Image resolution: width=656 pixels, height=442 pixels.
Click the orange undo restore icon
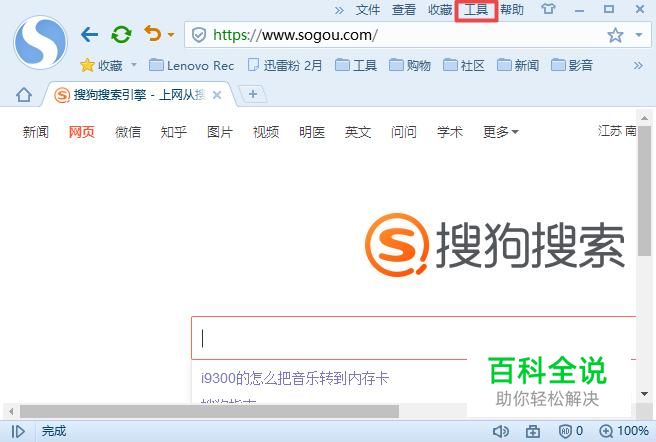click(153, 33)
